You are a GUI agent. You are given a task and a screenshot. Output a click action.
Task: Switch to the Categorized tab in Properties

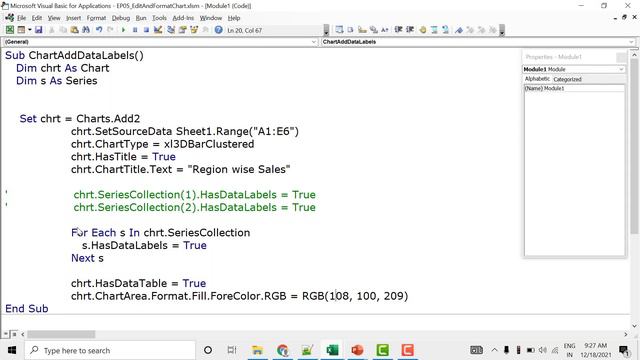coord(567,79)
